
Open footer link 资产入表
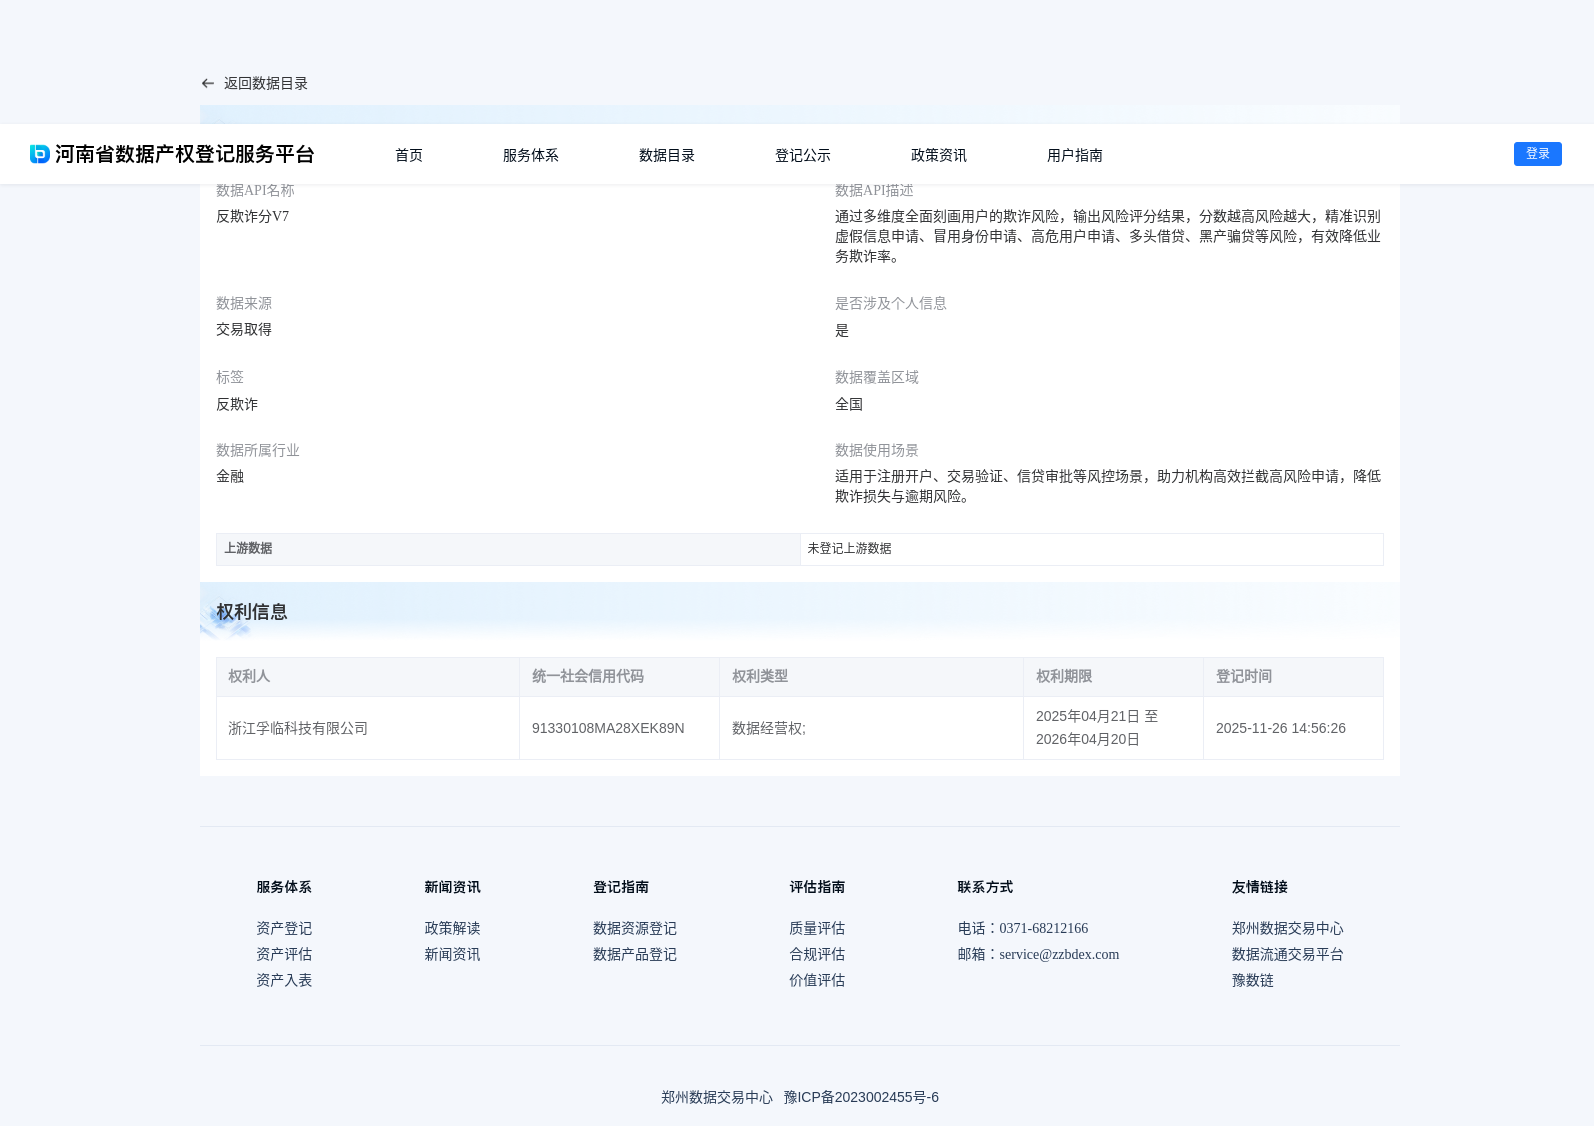pos(284,981)
